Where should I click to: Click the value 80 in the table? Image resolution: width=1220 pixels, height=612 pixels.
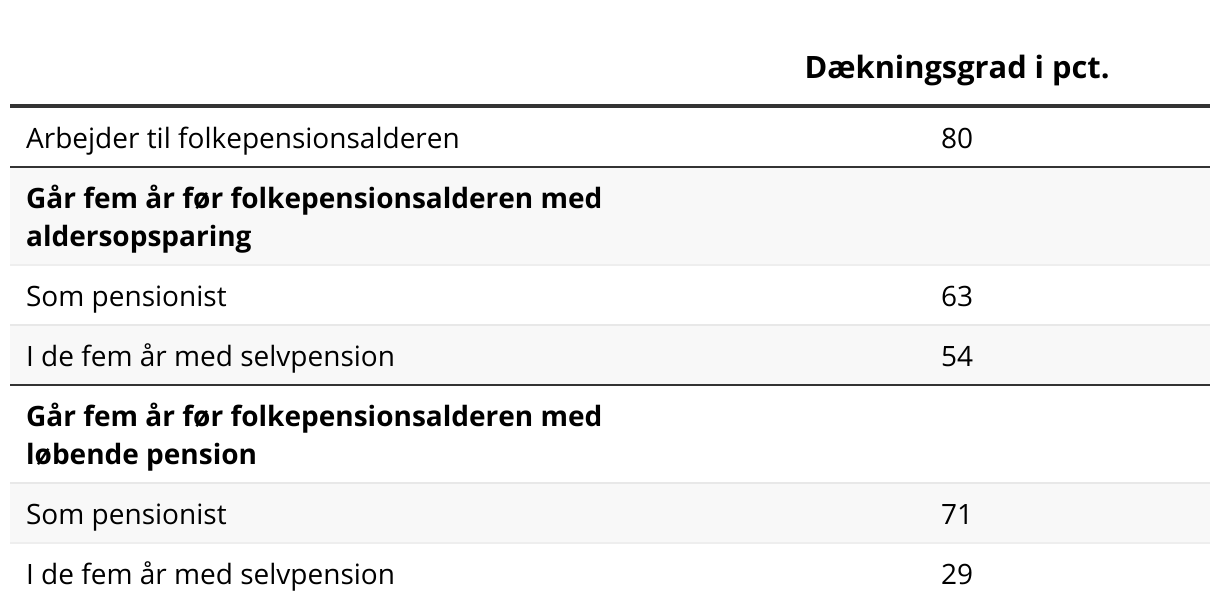click(x=956, y=138)
